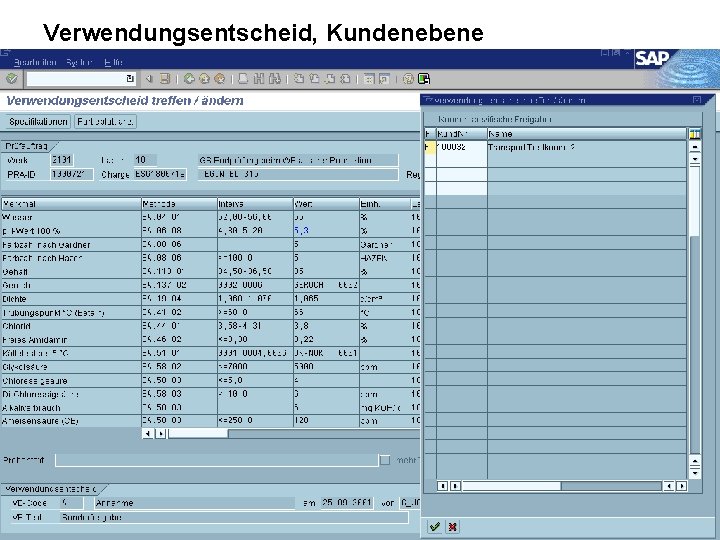Viewport: 720px width, 540px height.
Task: Click the Previous Page icon
Action: (315, 79)
